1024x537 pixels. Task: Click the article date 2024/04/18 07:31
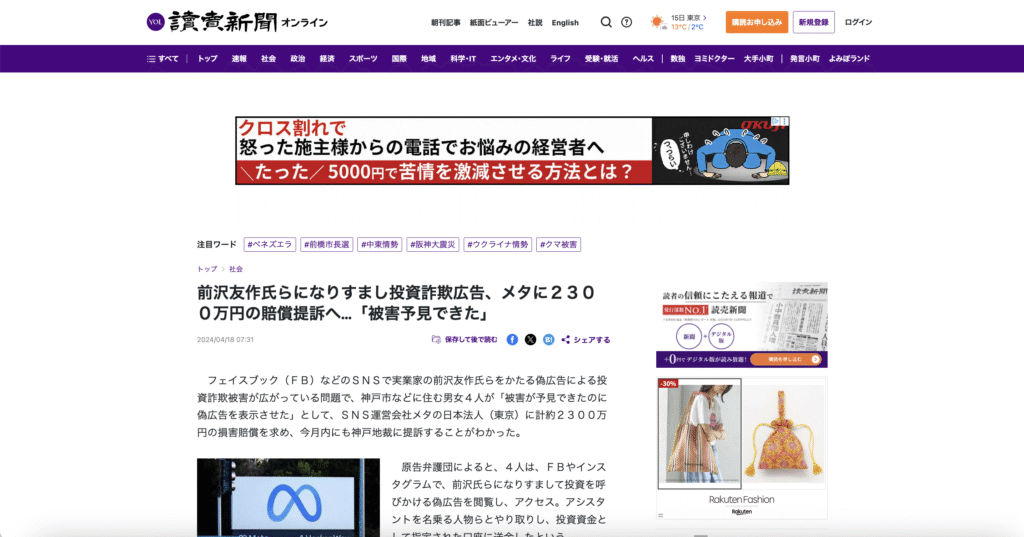[x=225, y=340]
